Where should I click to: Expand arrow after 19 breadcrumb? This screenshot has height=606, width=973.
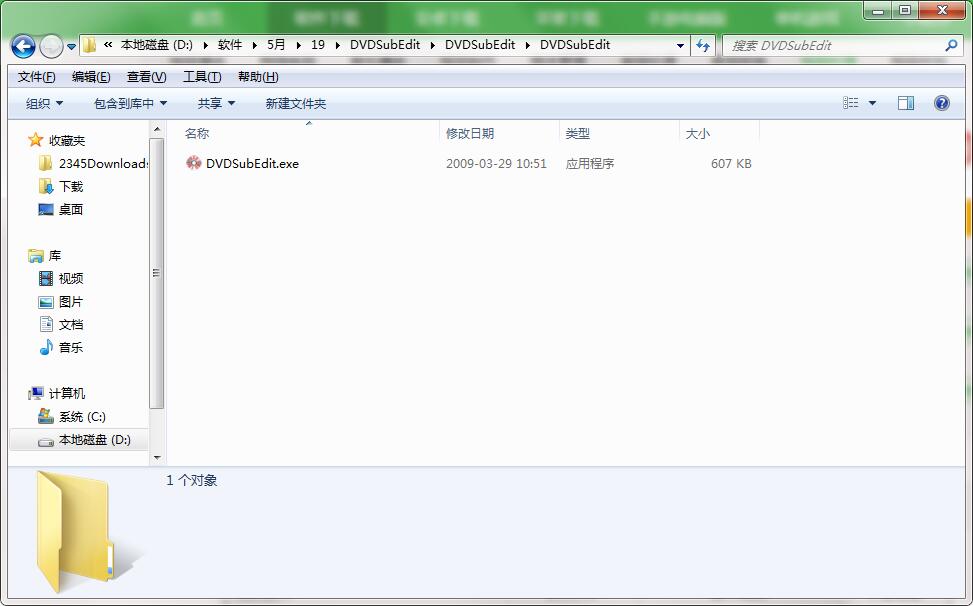[338, 45]
